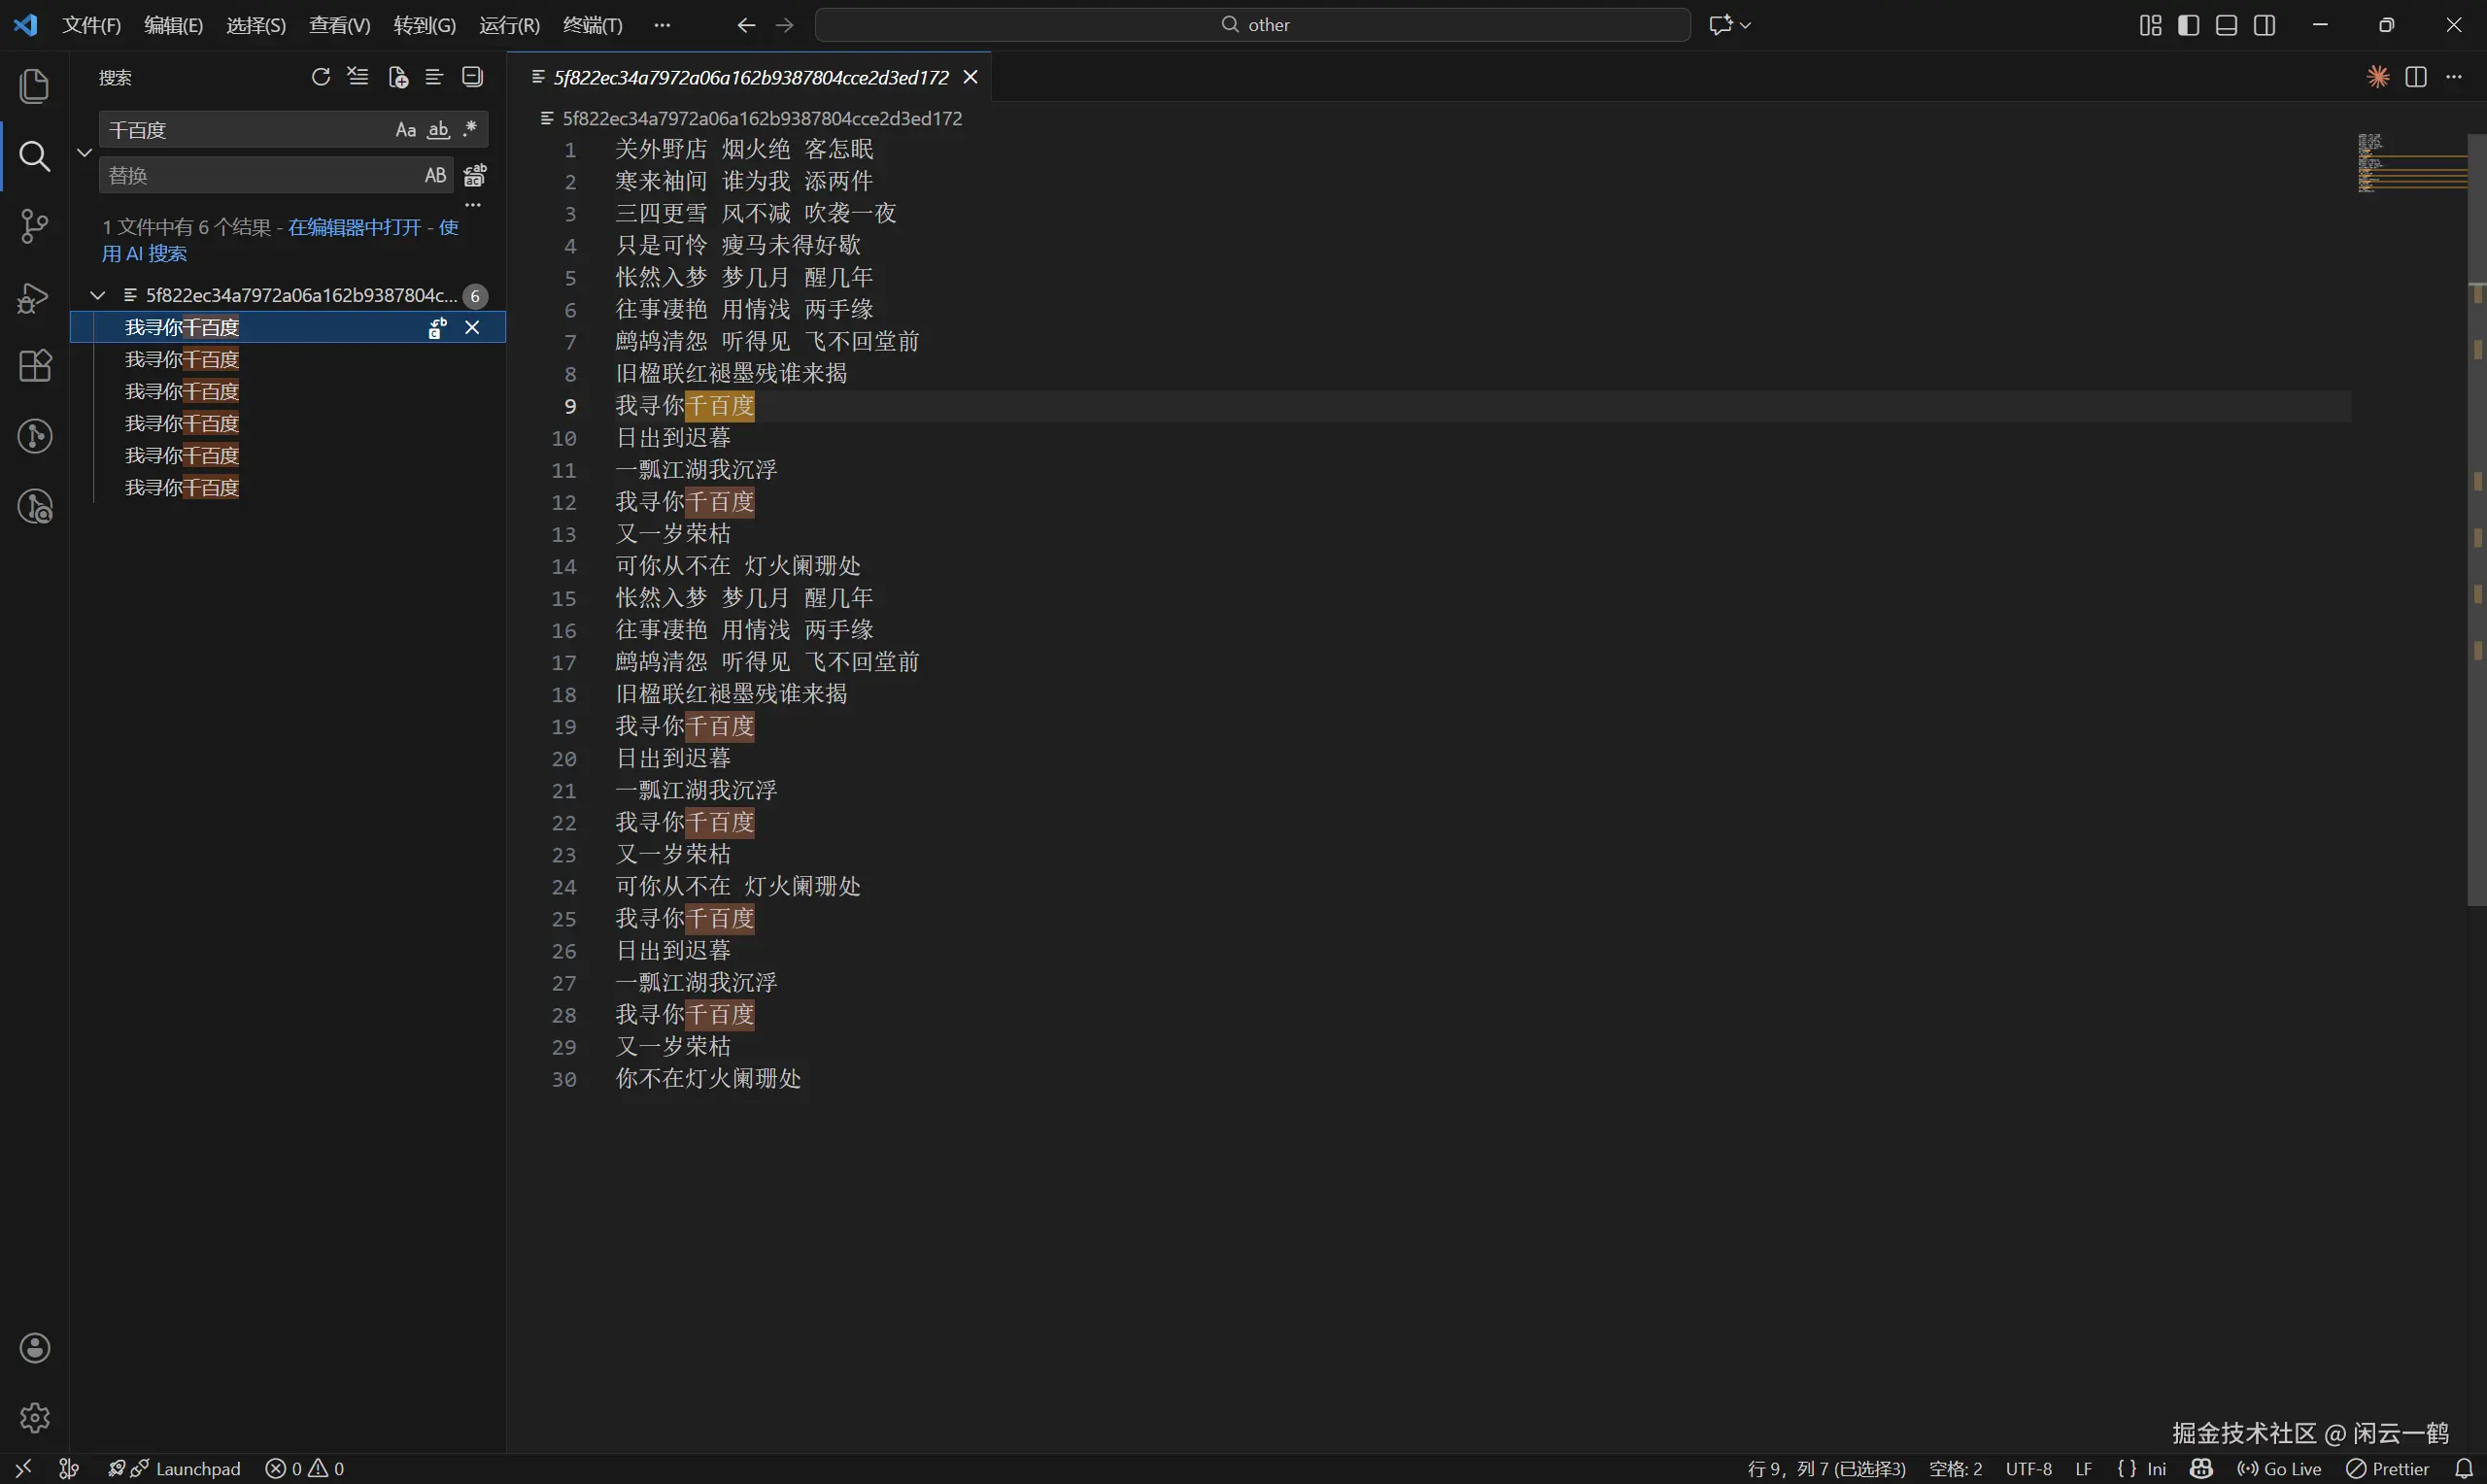Open the 查看(V) menu
Viewport: 2487px width, 1484px height.
(339, 25)
